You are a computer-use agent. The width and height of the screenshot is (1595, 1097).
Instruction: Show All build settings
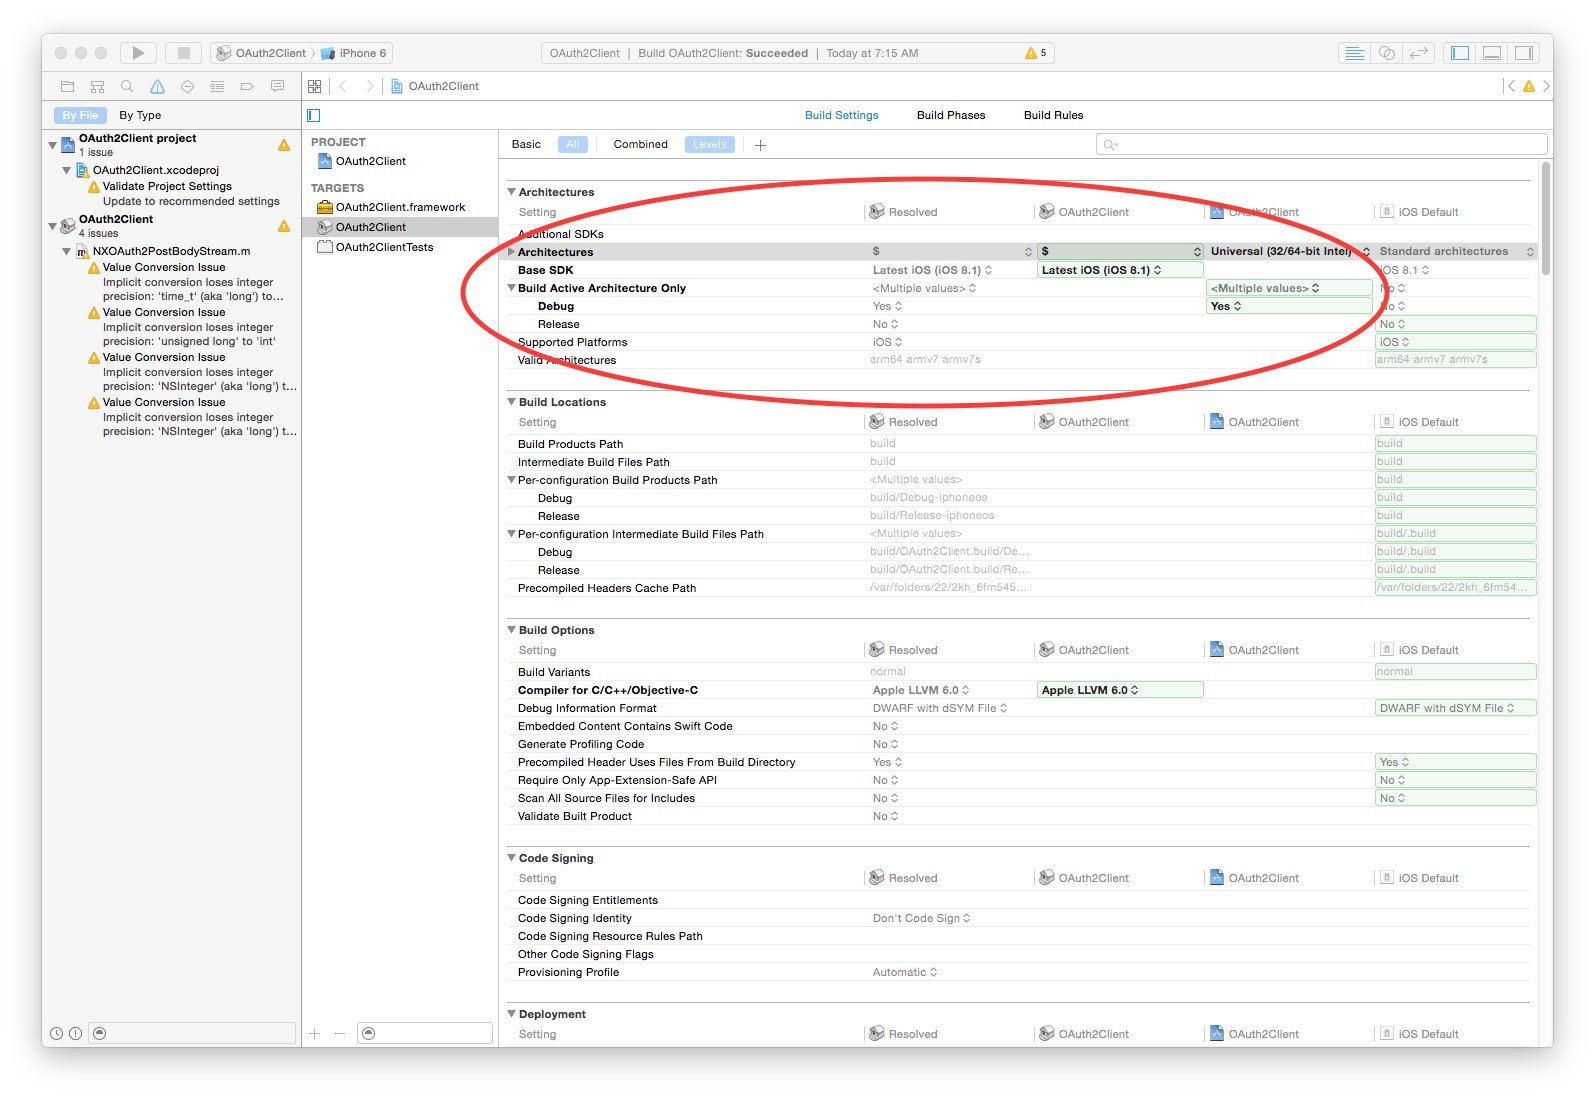coord(573,144)
